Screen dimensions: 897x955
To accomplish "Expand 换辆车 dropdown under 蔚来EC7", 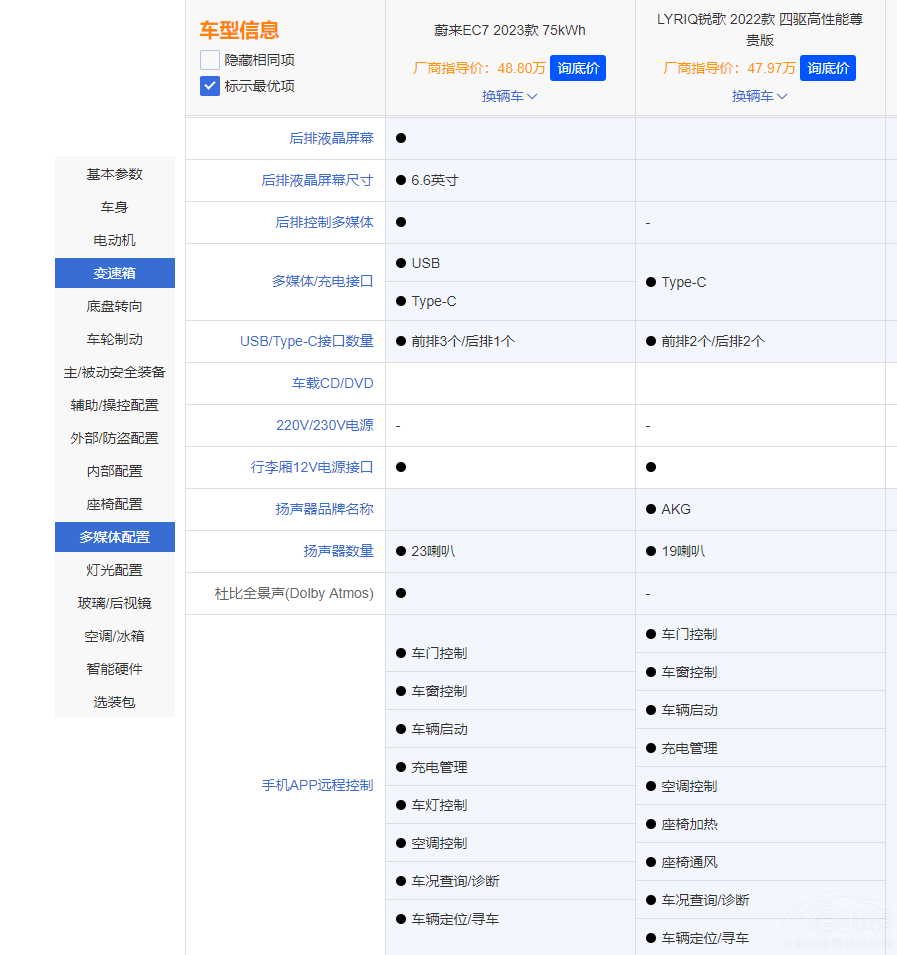I will point(510,96).
